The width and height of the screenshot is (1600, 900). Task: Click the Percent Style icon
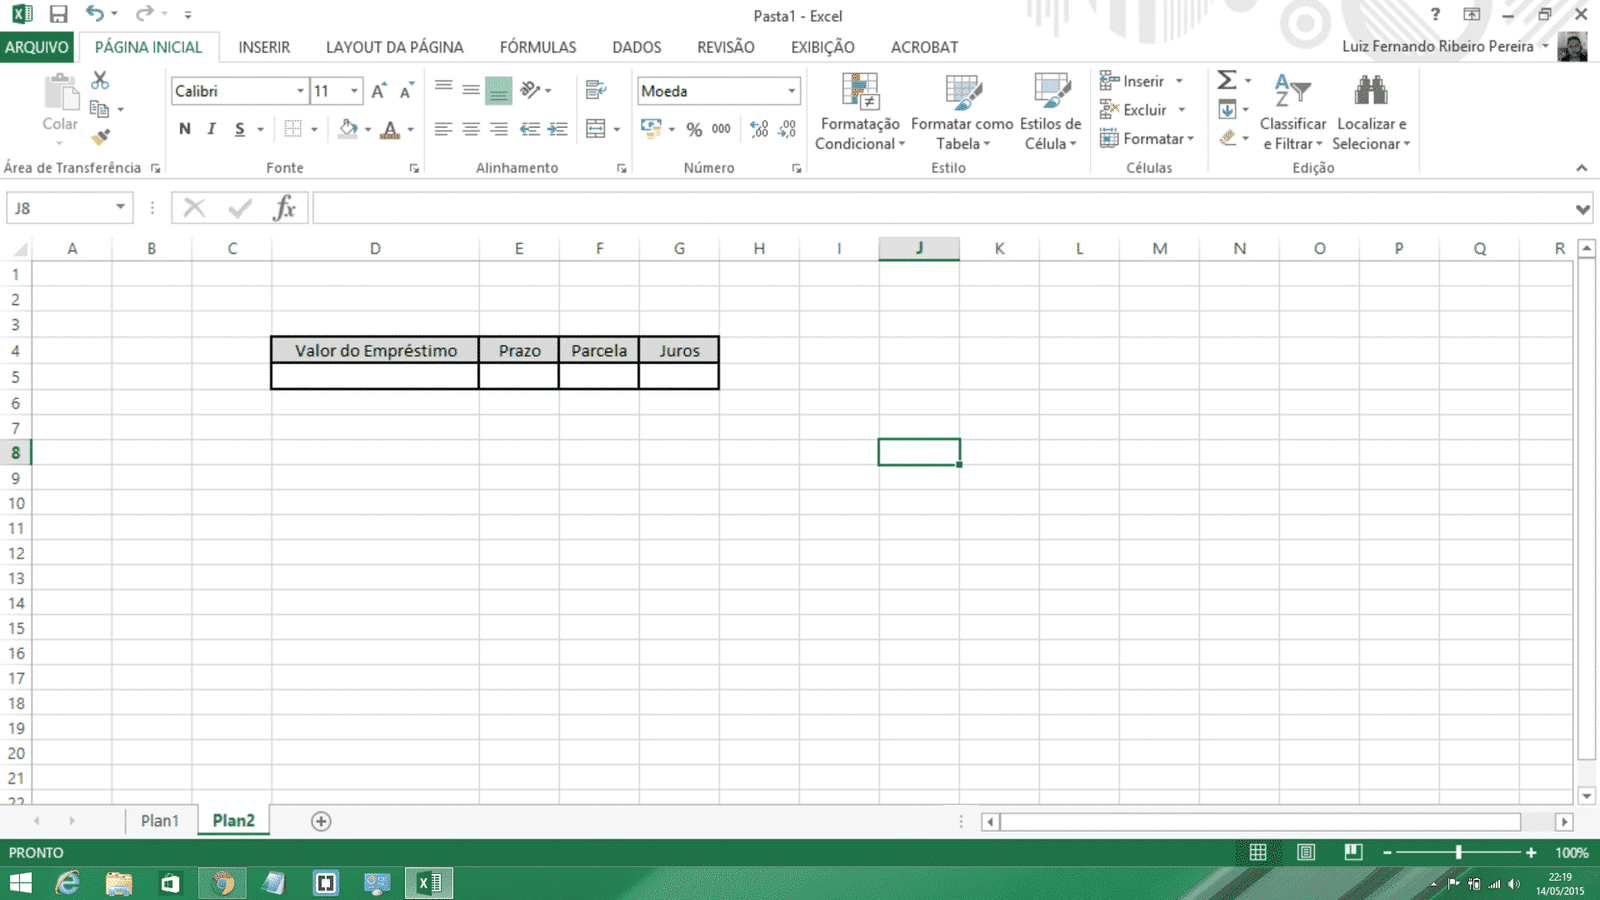(x=694, y=129)
